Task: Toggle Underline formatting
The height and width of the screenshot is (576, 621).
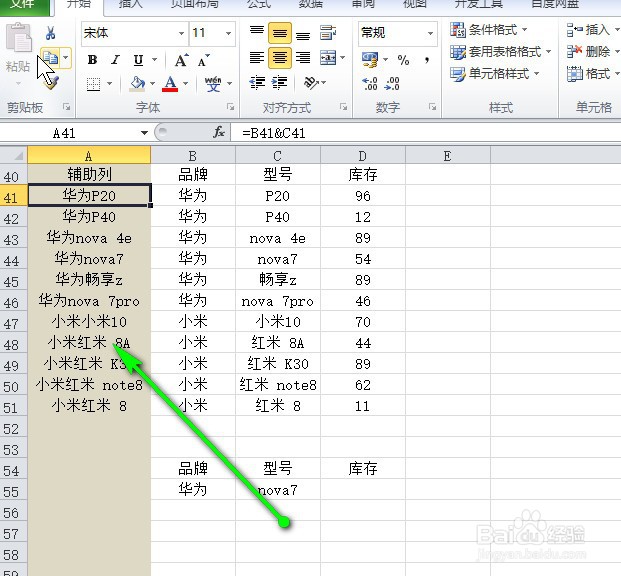Action: coord(138,60)
